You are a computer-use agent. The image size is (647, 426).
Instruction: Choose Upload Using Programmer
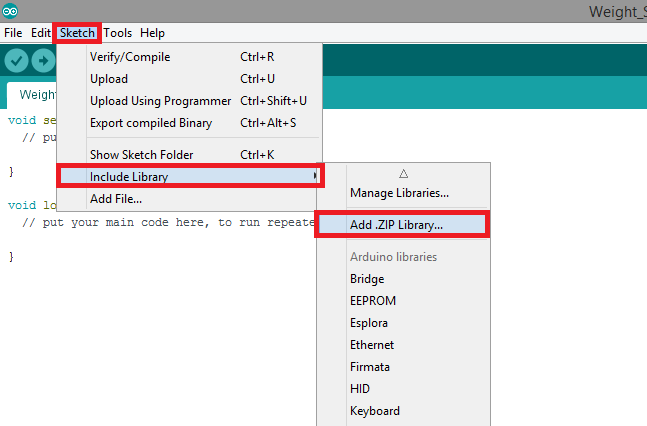[160, 101]
